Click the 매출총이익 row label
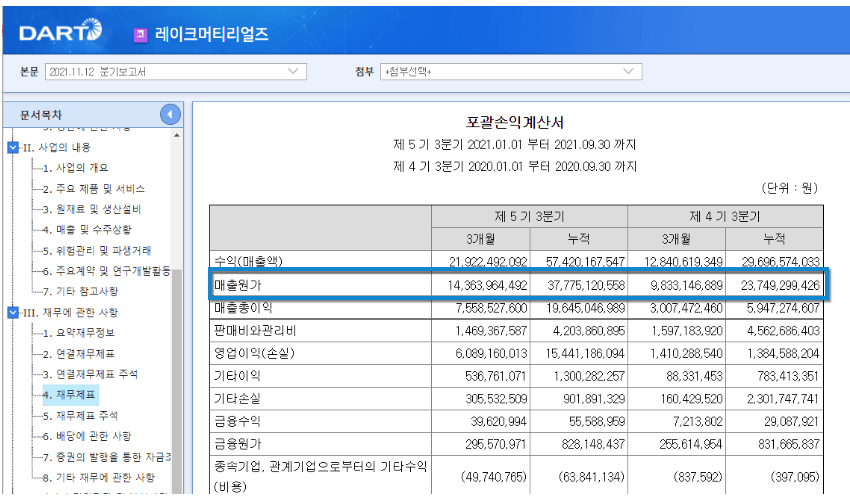This screenshot has height=500, width=850. coord(243,308)
